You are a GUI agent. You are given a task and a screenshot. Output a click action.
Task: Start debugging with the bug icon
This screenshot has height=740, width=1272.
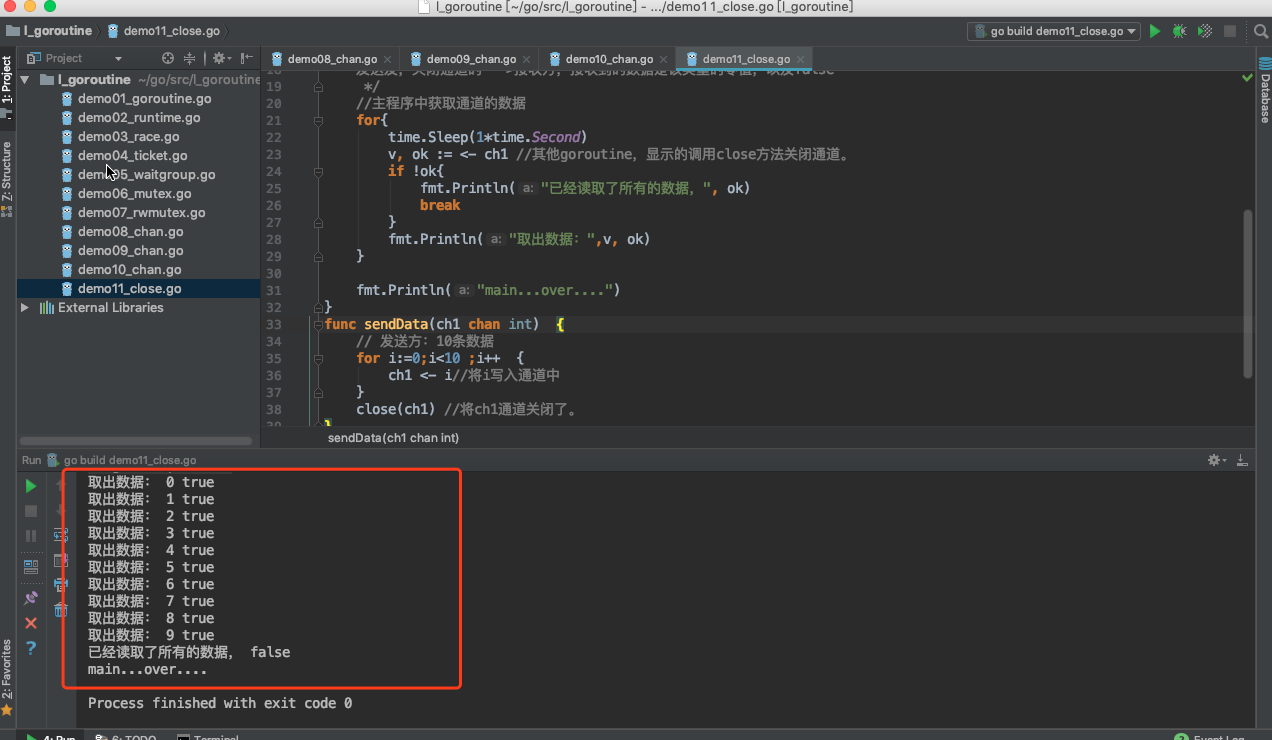coord(1180,31)
